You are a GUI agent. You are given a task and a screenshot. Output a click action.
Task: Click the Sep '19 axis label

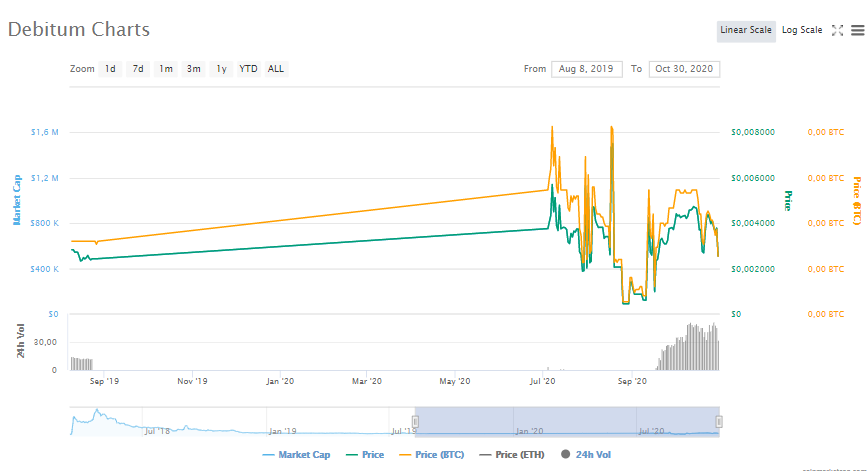point(104,381)
